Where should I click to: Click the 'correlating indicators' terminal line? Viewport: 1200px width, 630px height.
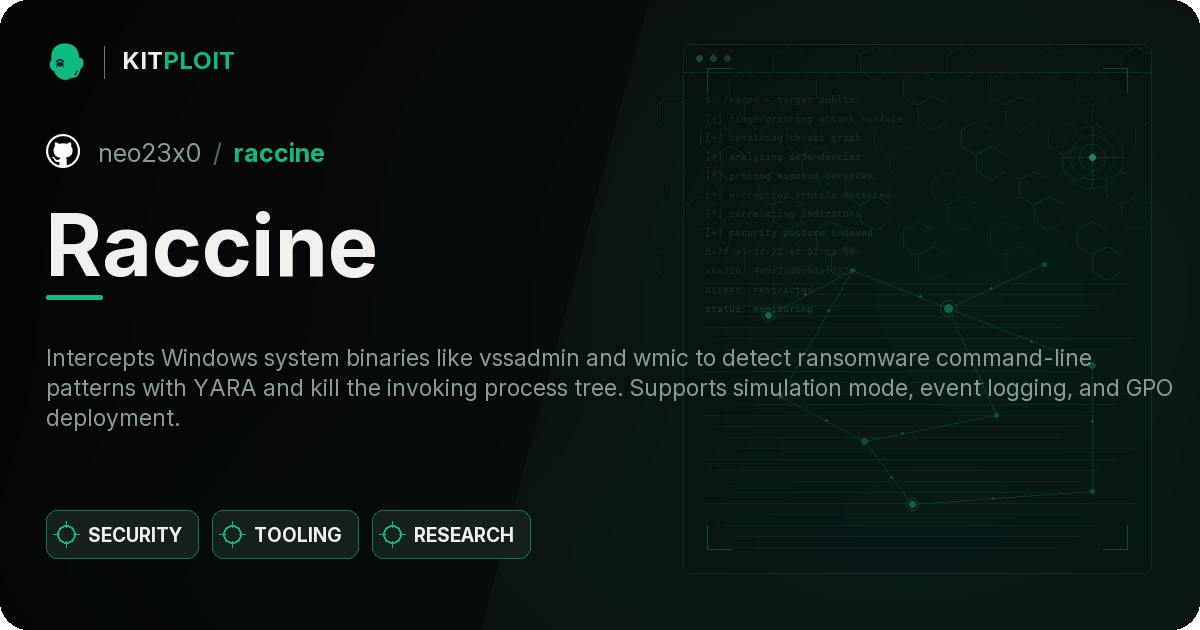click(x=783, y=214)
